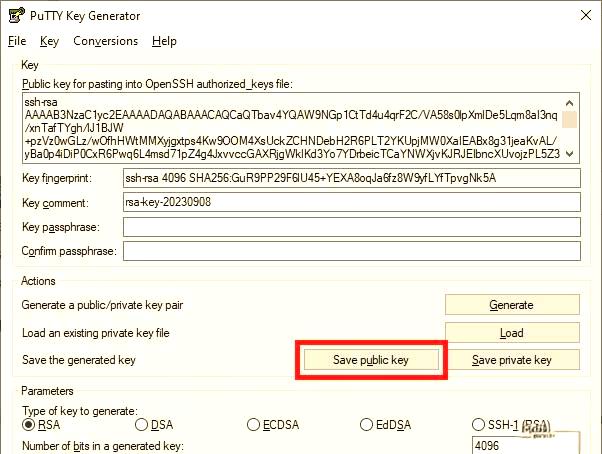Click 'Type of key to generate:' label

[79, 411]
